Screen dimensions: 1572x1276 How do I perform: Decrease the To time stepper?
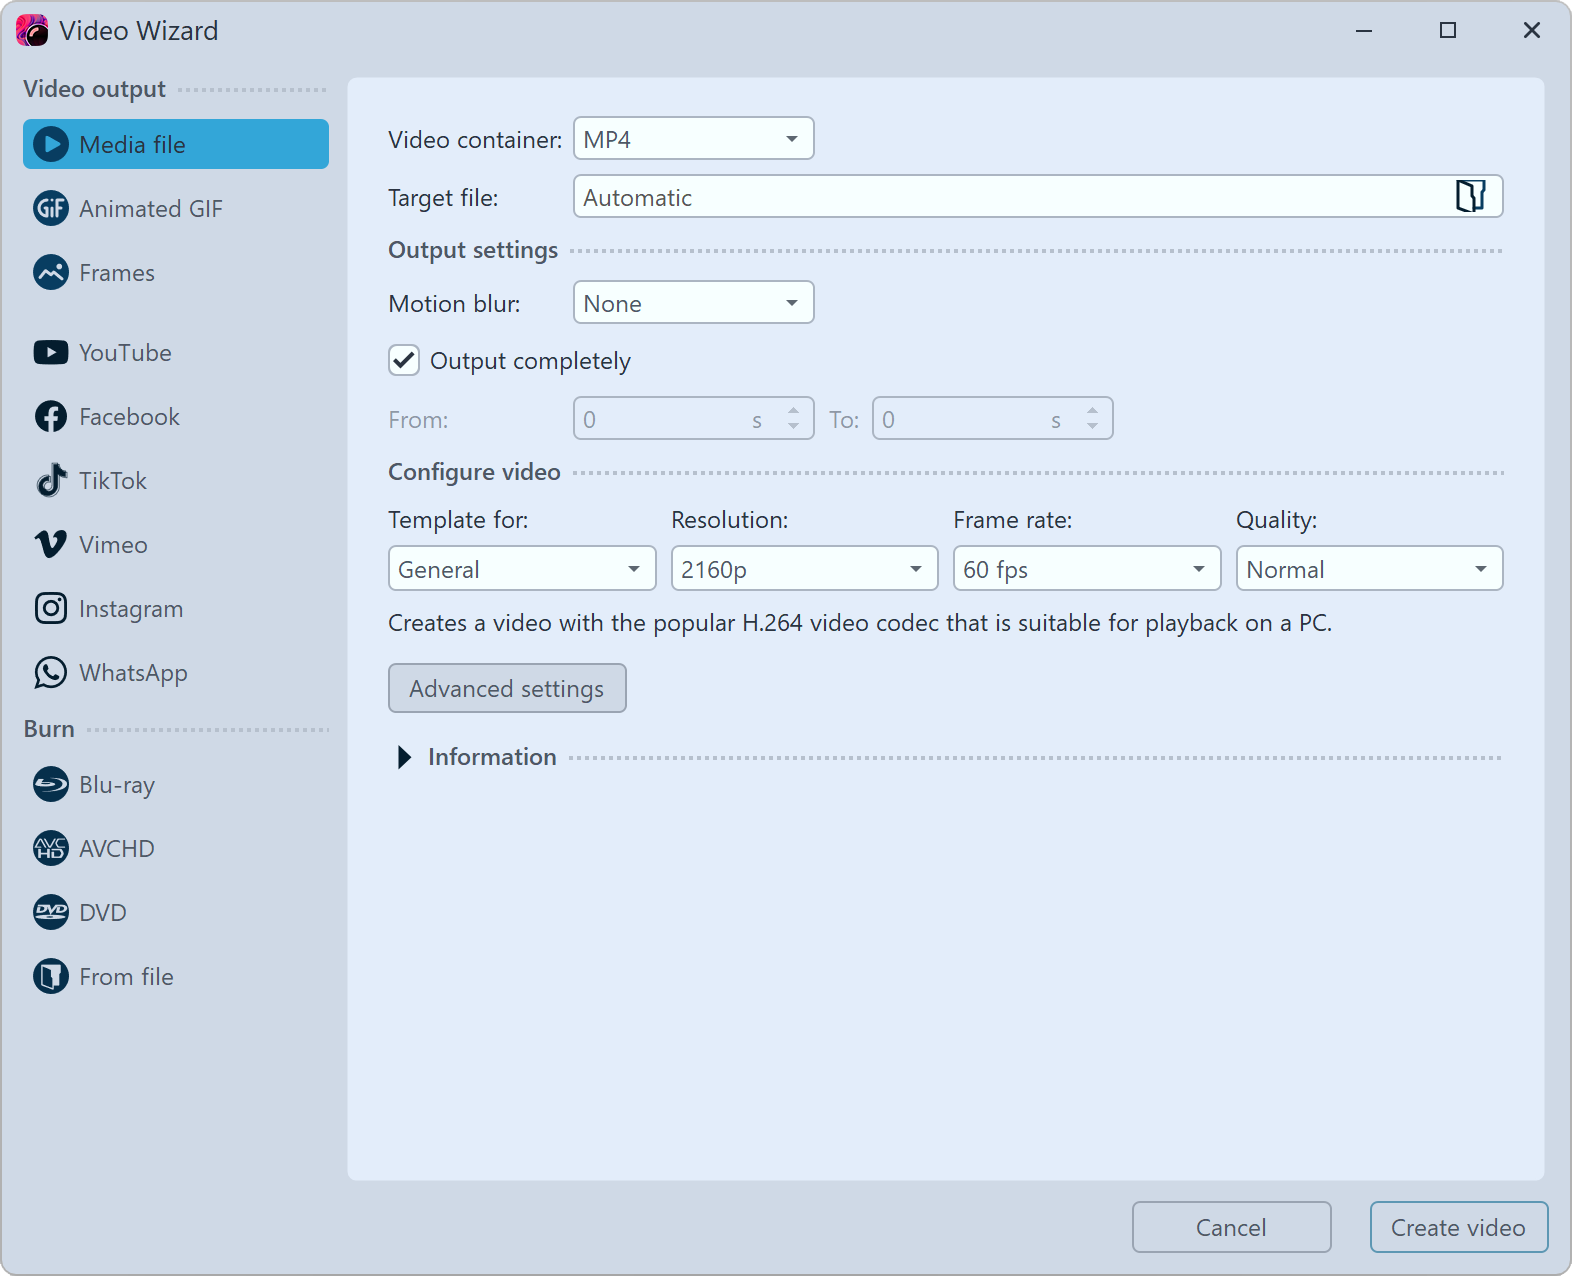(x=1092, y=428)
